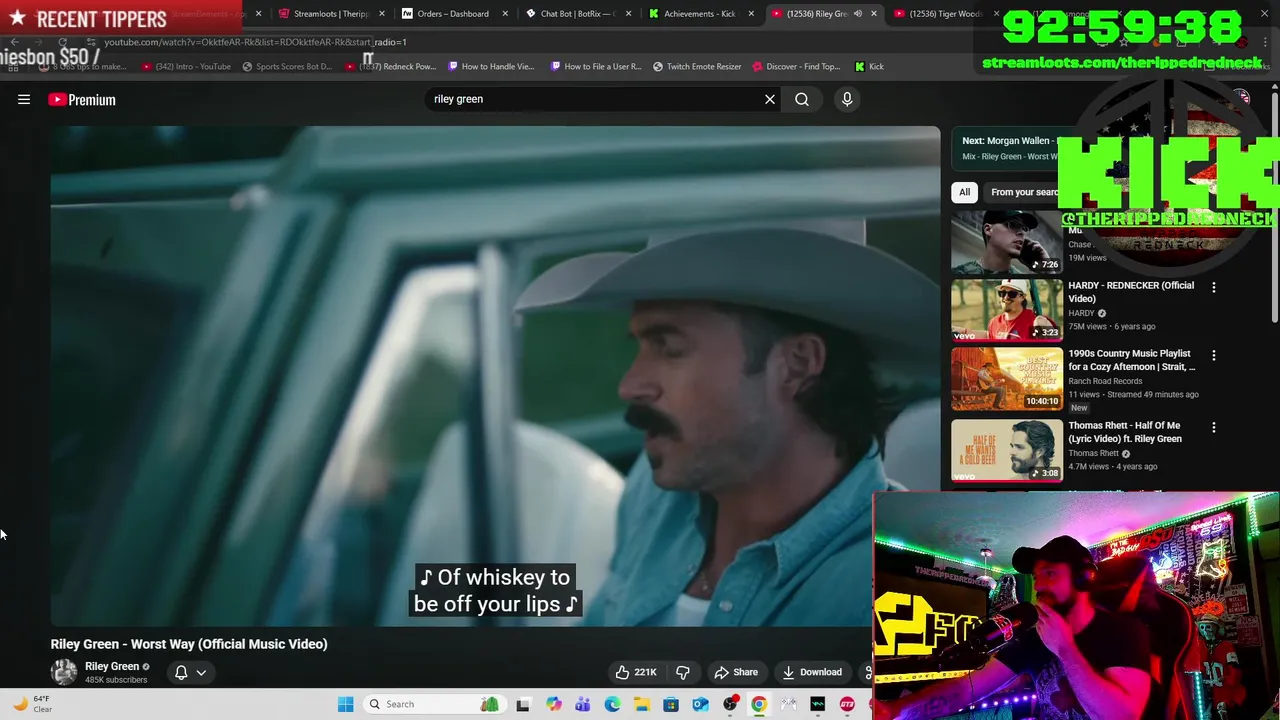Open File Explorer from taskbar
The width and height of the screenshot is (1280, 720).
[x=641, y=704]
